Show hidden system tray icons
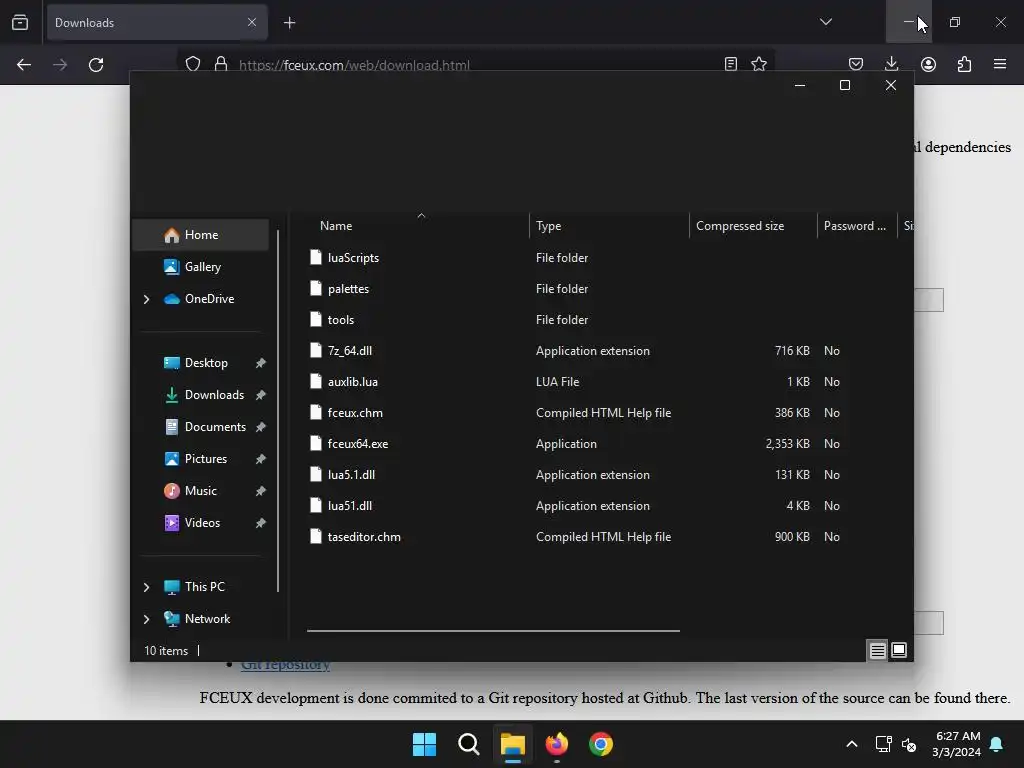Screen dimensions: 1024x768 point(852,744)
